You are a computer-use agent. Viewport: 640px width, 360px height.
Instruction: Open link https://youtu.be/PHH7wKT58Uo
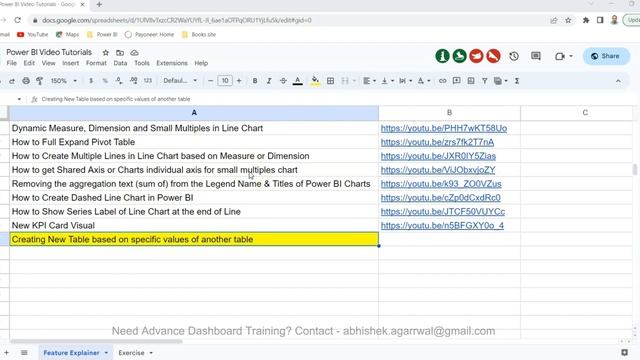click(444, 128)
